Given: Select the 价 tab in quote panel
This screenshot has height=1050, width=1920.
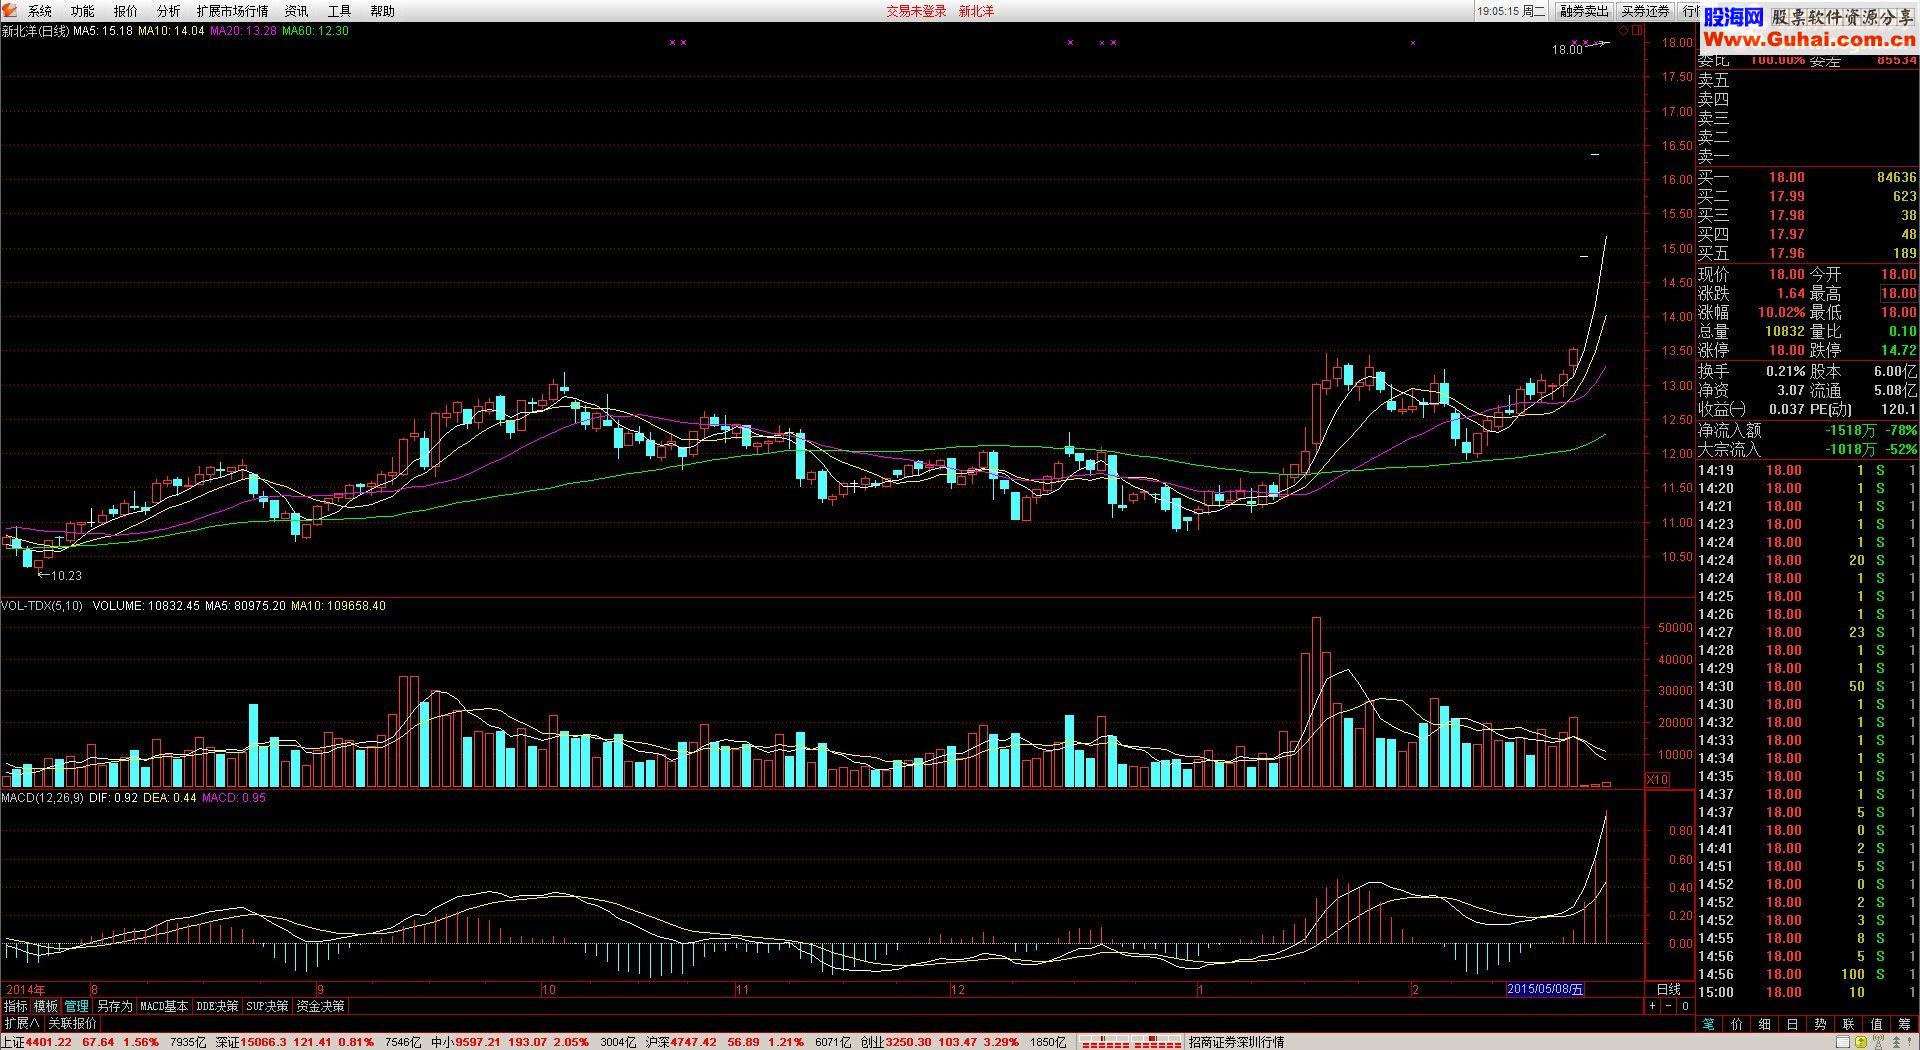Looking at the screenshot, I should 1737,1024.
